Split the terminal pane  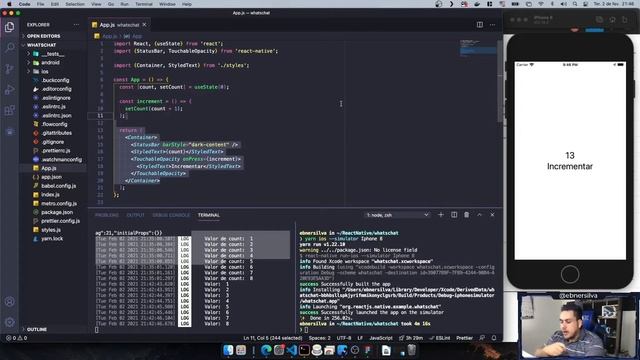[x=454, y=215]
